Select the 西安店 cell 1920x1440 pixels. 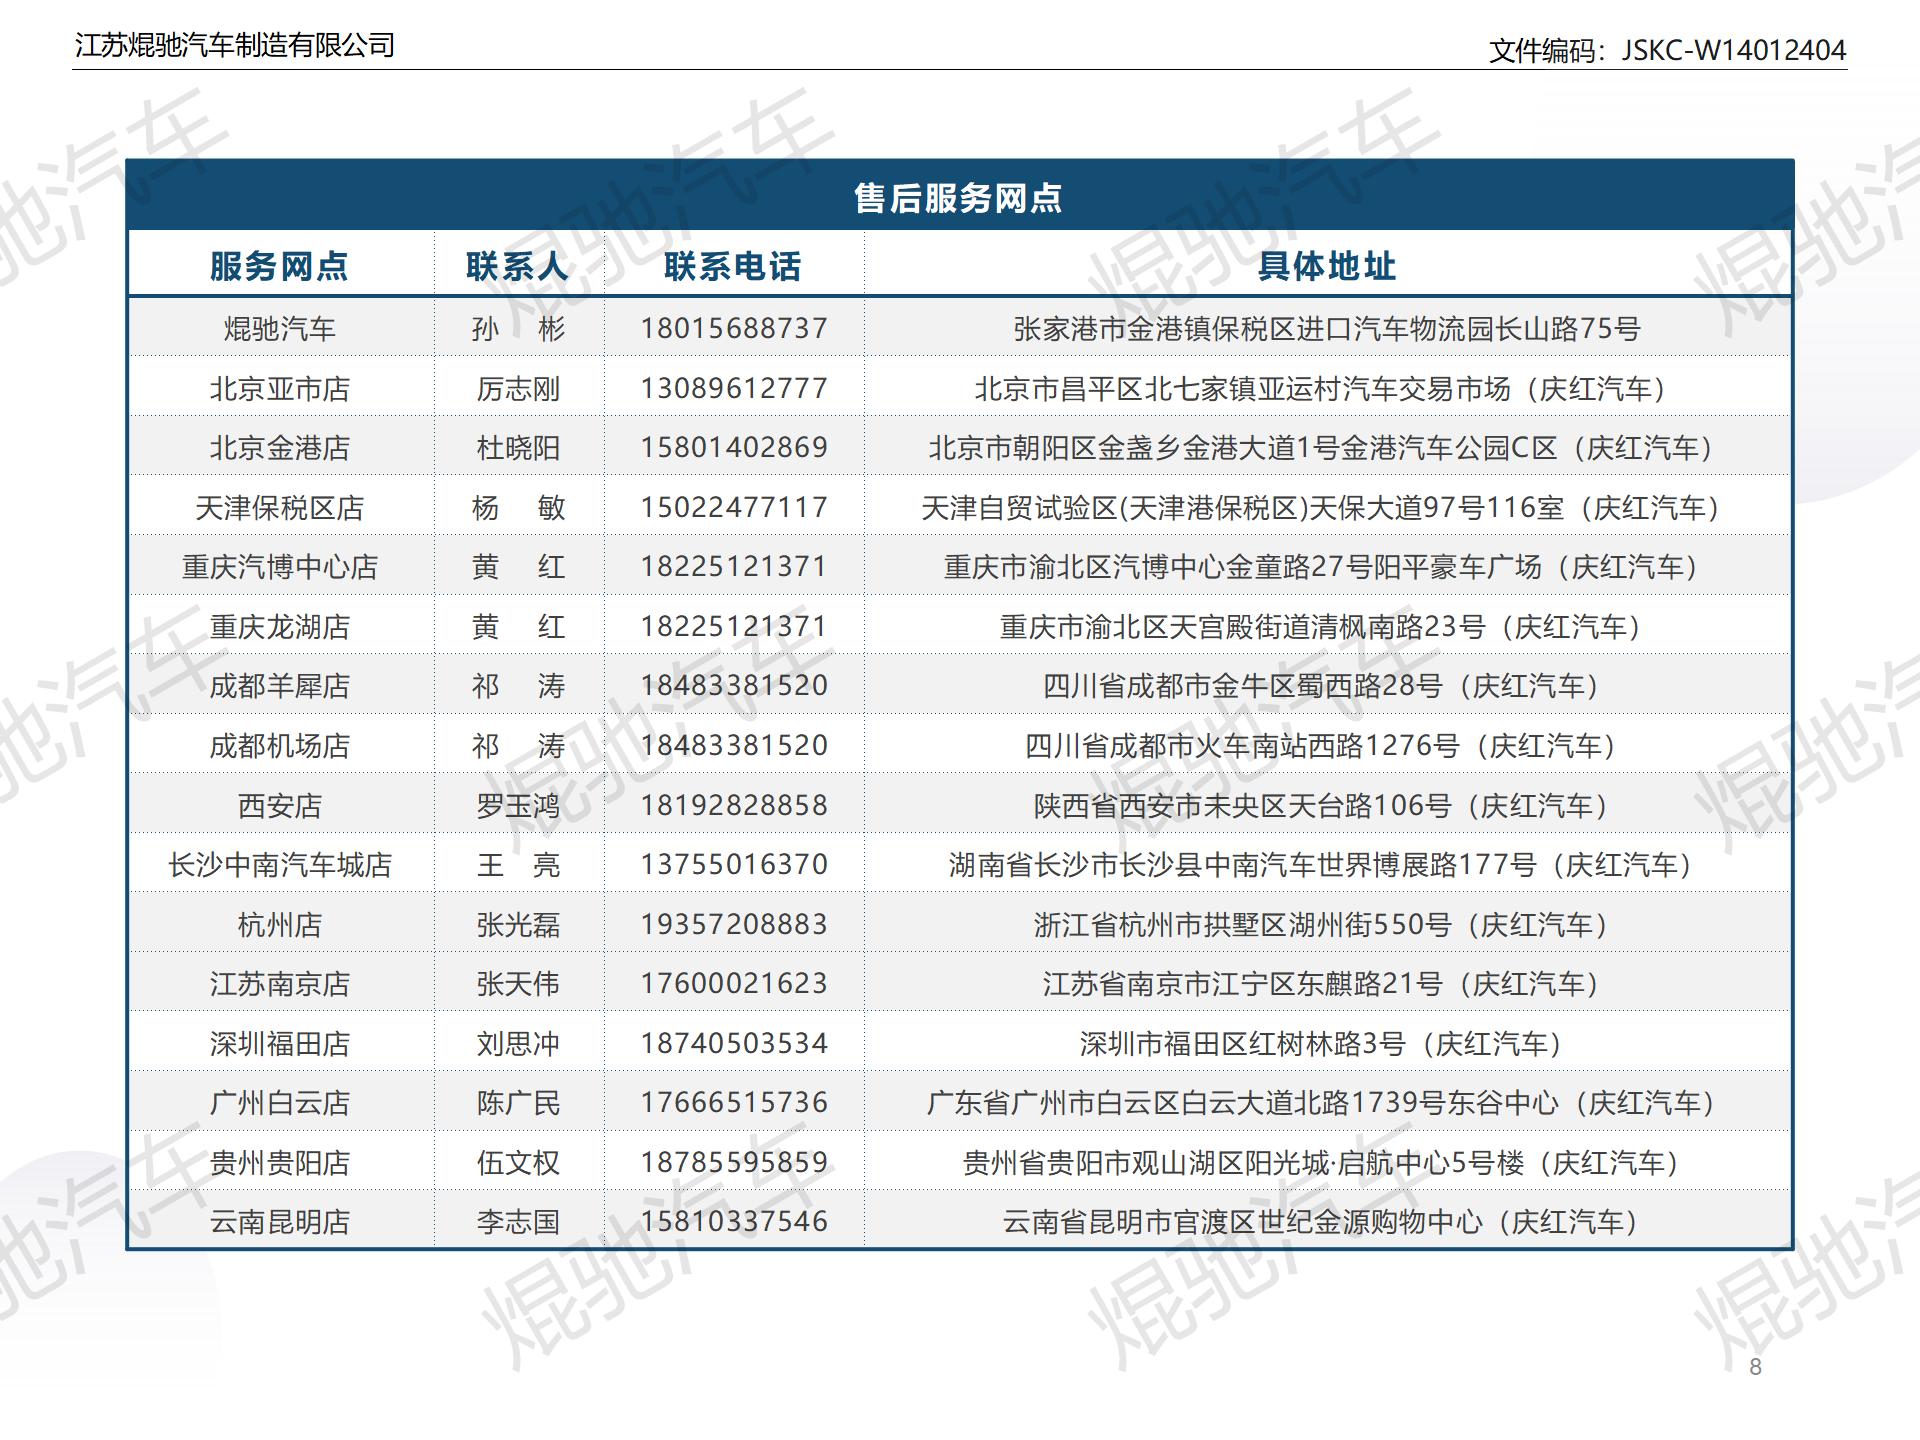tap(280, 805)
